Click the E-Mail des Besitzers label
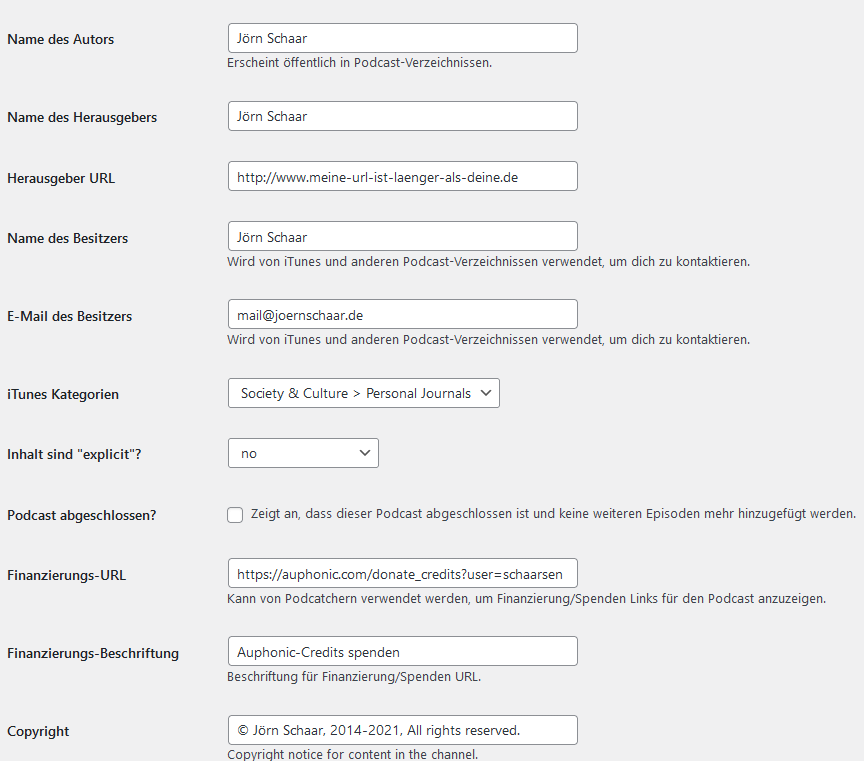 69,316
